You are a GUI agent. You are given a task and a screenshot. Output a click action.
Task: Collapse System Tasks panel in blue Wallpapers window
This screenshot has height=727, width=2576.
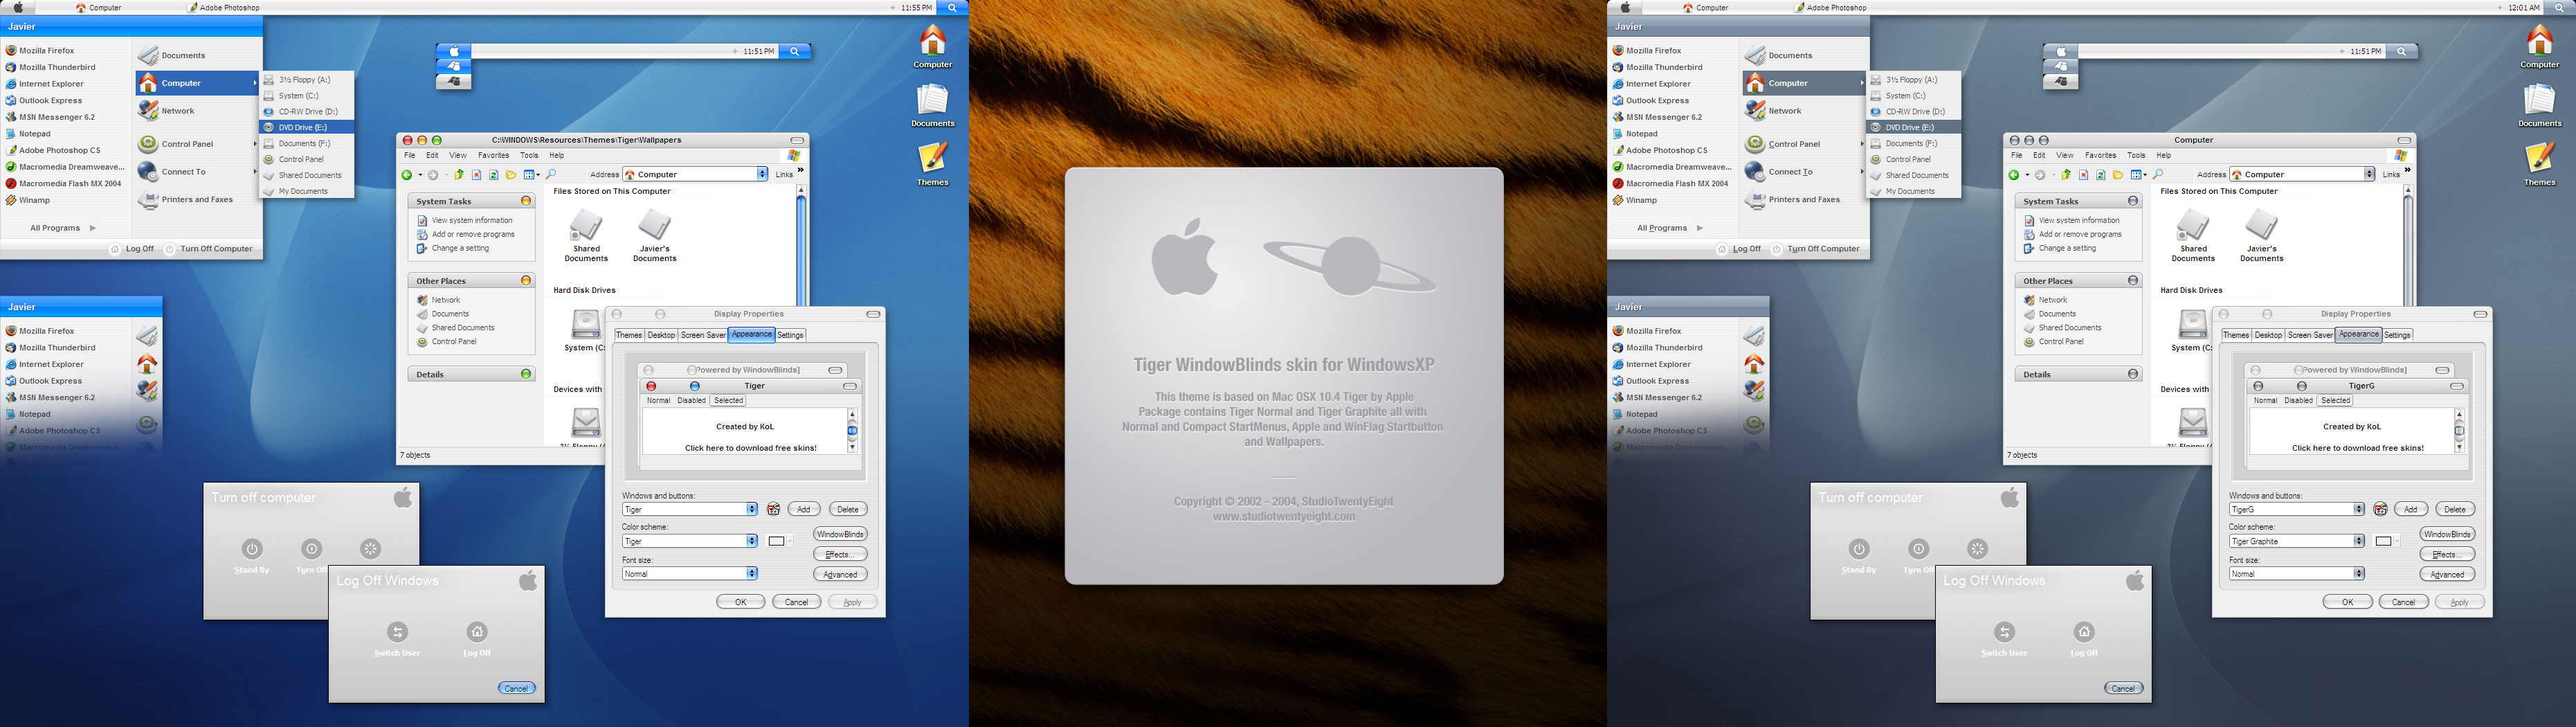point(526,201)
